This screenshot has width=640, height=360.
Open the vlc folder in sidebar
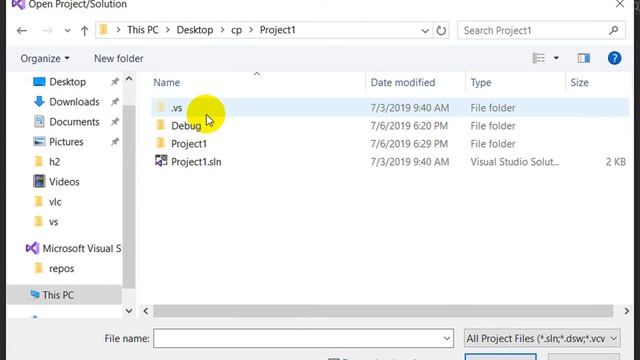coord(55,202)
